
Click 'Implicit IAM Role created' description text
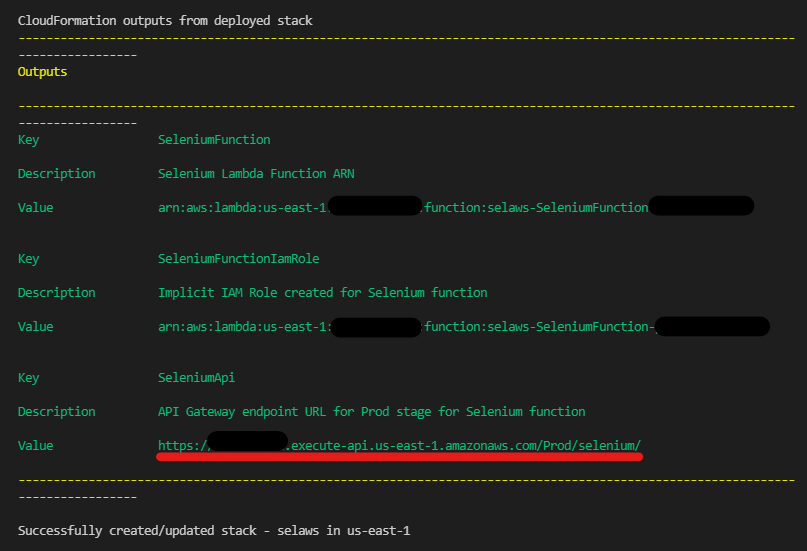coord(322,292)
